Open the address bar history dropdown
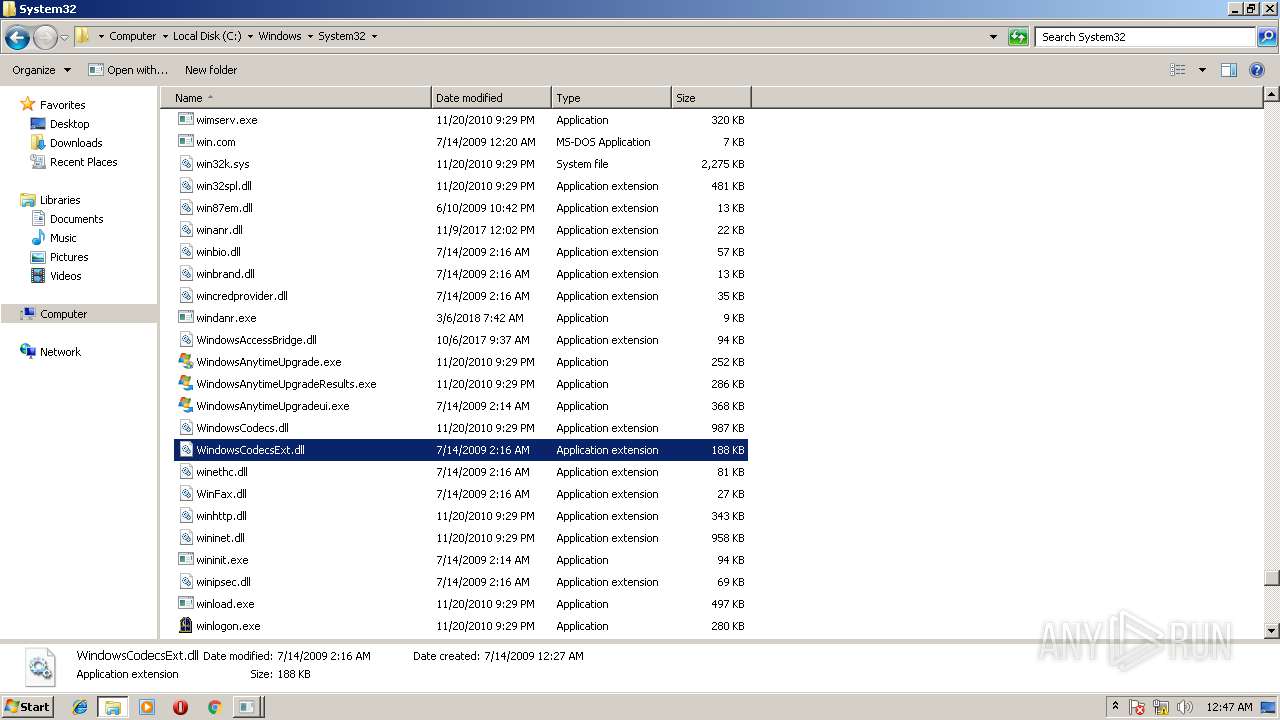Screen dimensions: 1280x720 (993, 37)
